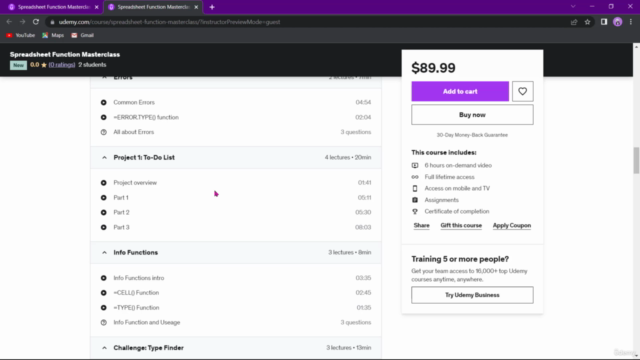Bookmark this page with the star icon
Screen dimensions: 640x360
tap(587, 22)
